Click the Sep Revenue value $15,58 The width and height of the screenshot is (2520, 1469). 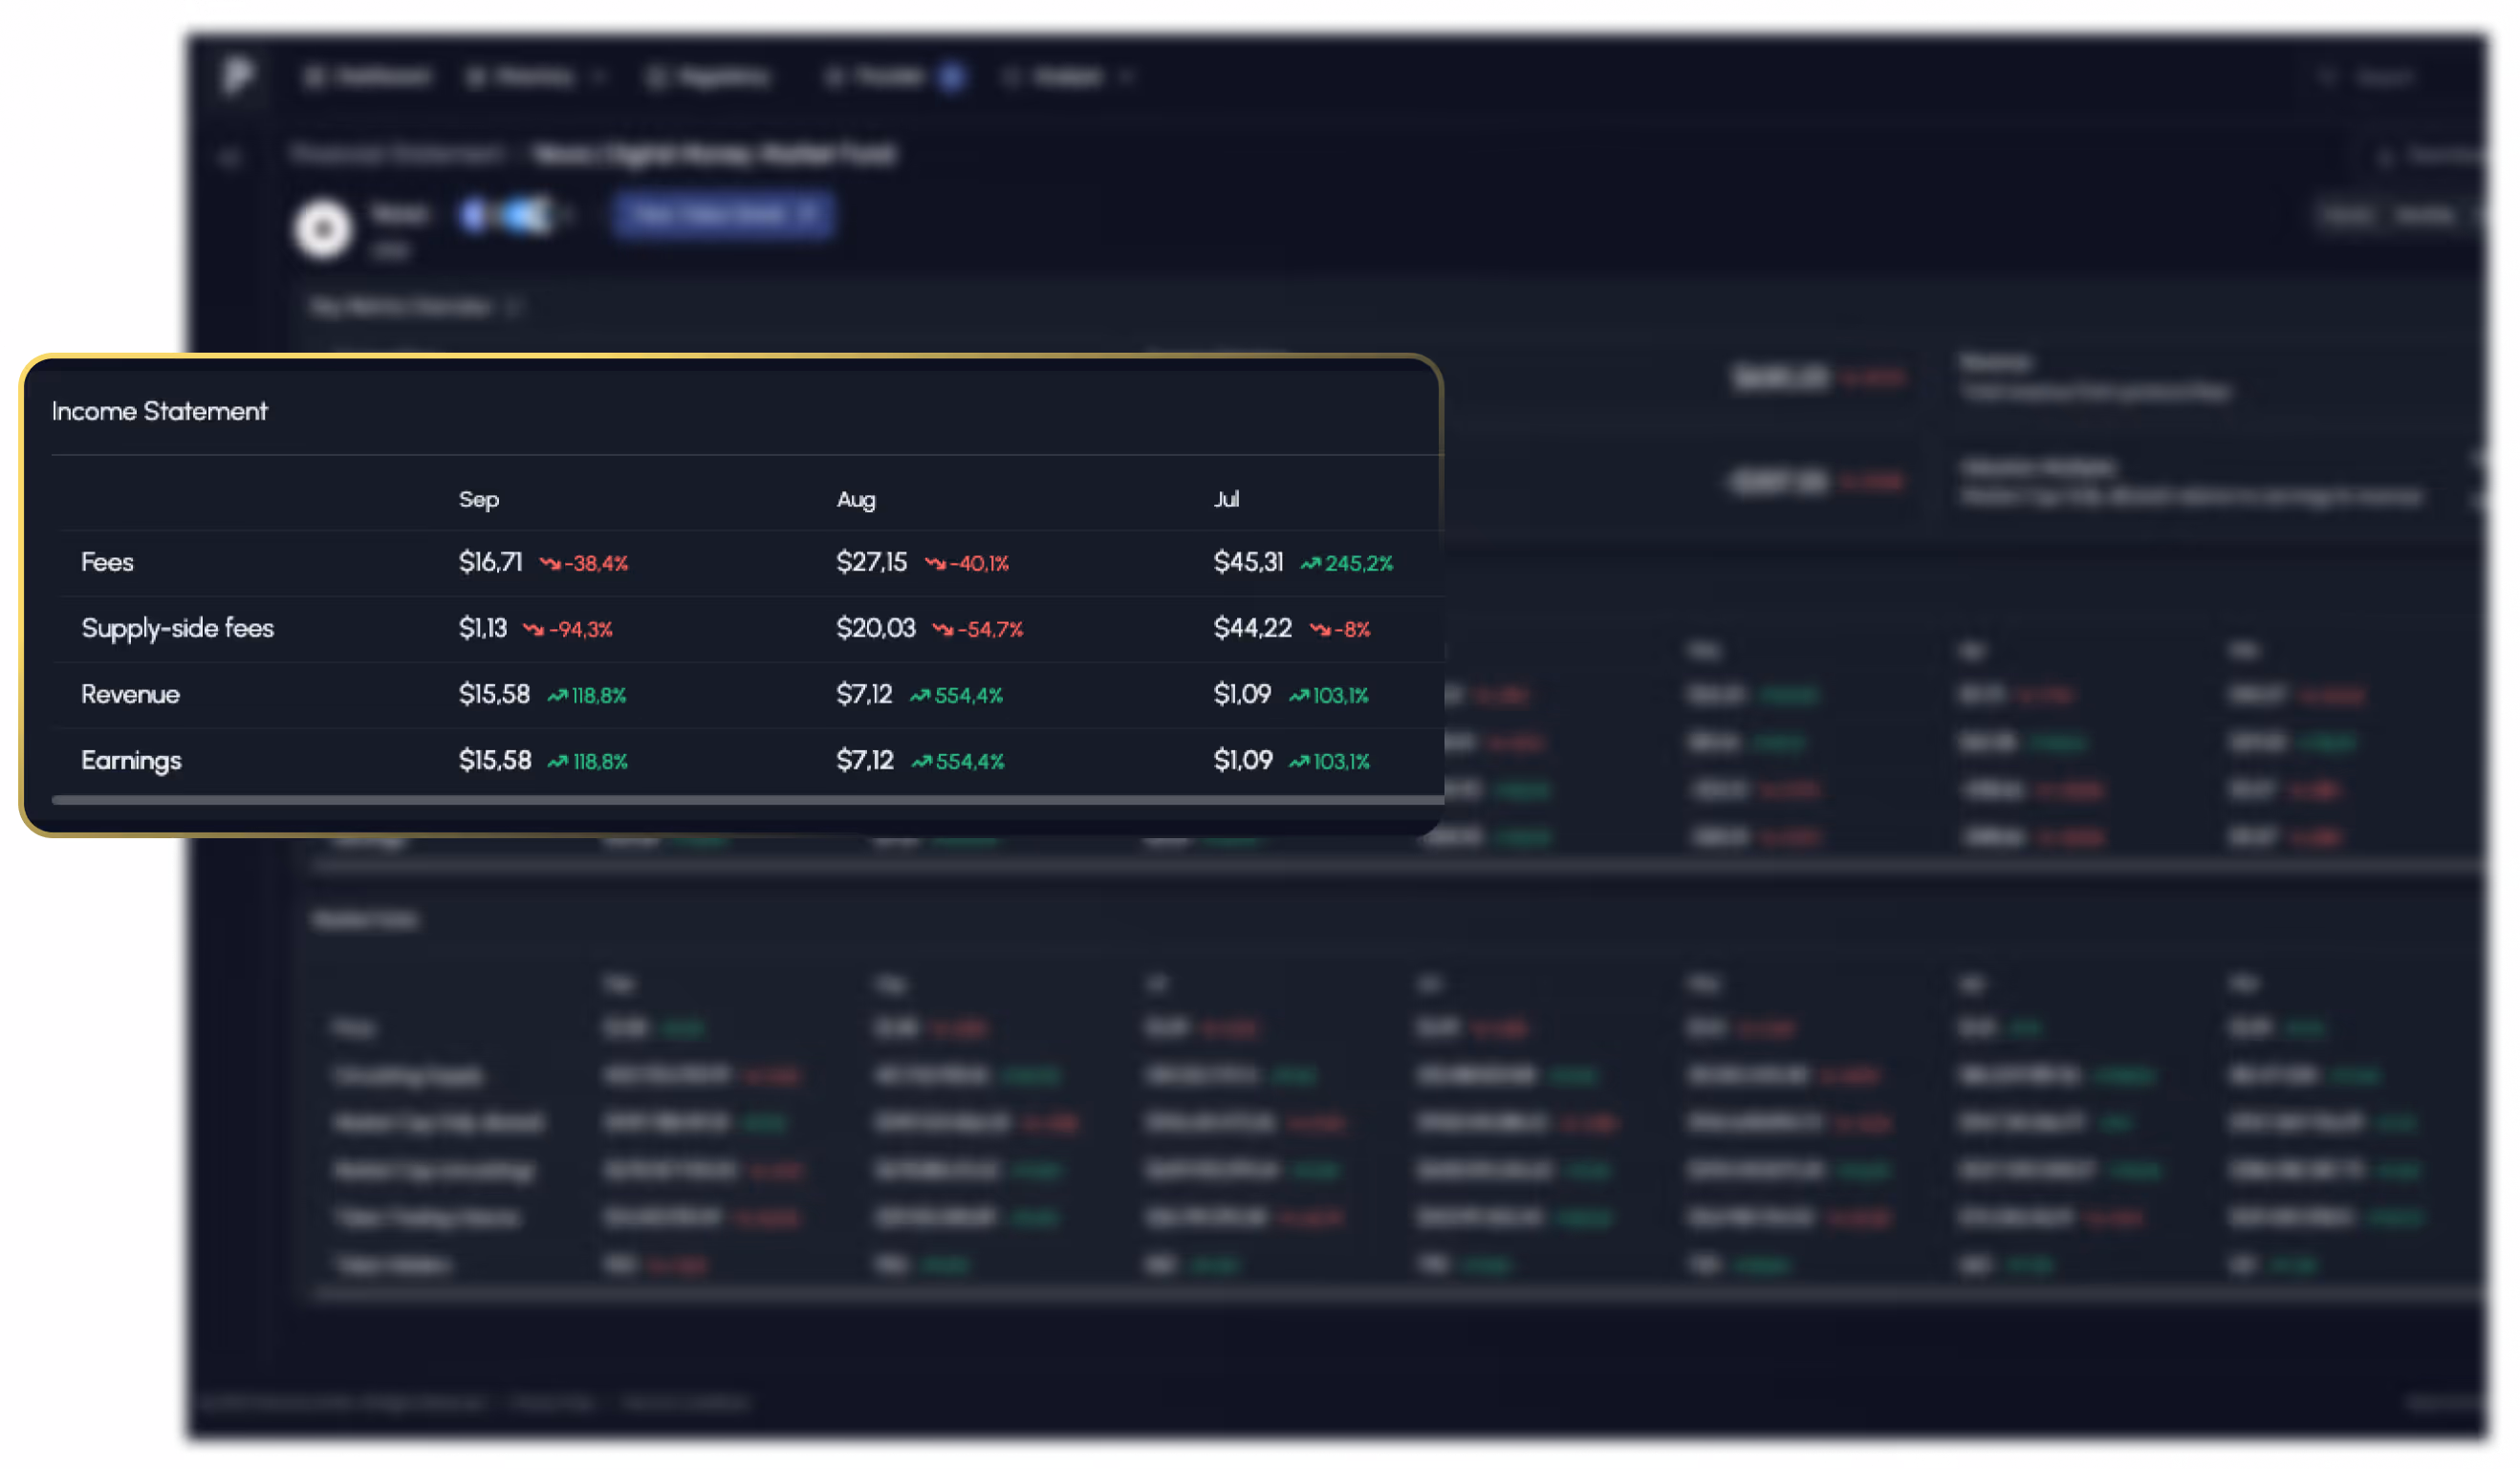point(494,694)
